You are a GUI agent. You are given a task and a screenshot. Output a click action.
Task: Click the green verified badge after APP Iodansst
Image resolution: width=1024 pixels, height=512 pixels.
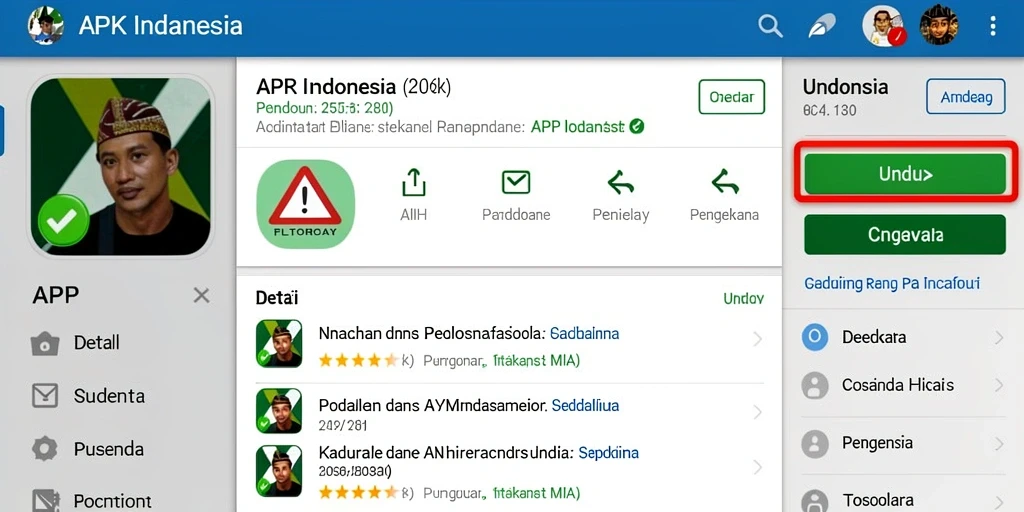click(637, 127)
